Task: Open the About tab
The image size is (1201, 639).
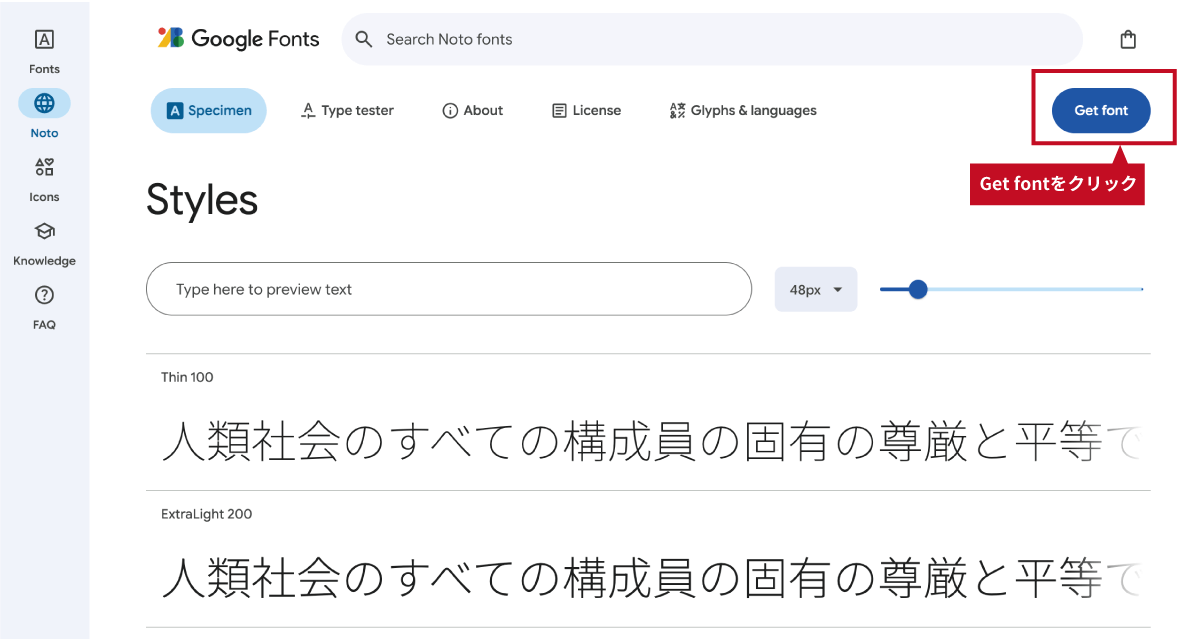Action: [x=472, y=111]
